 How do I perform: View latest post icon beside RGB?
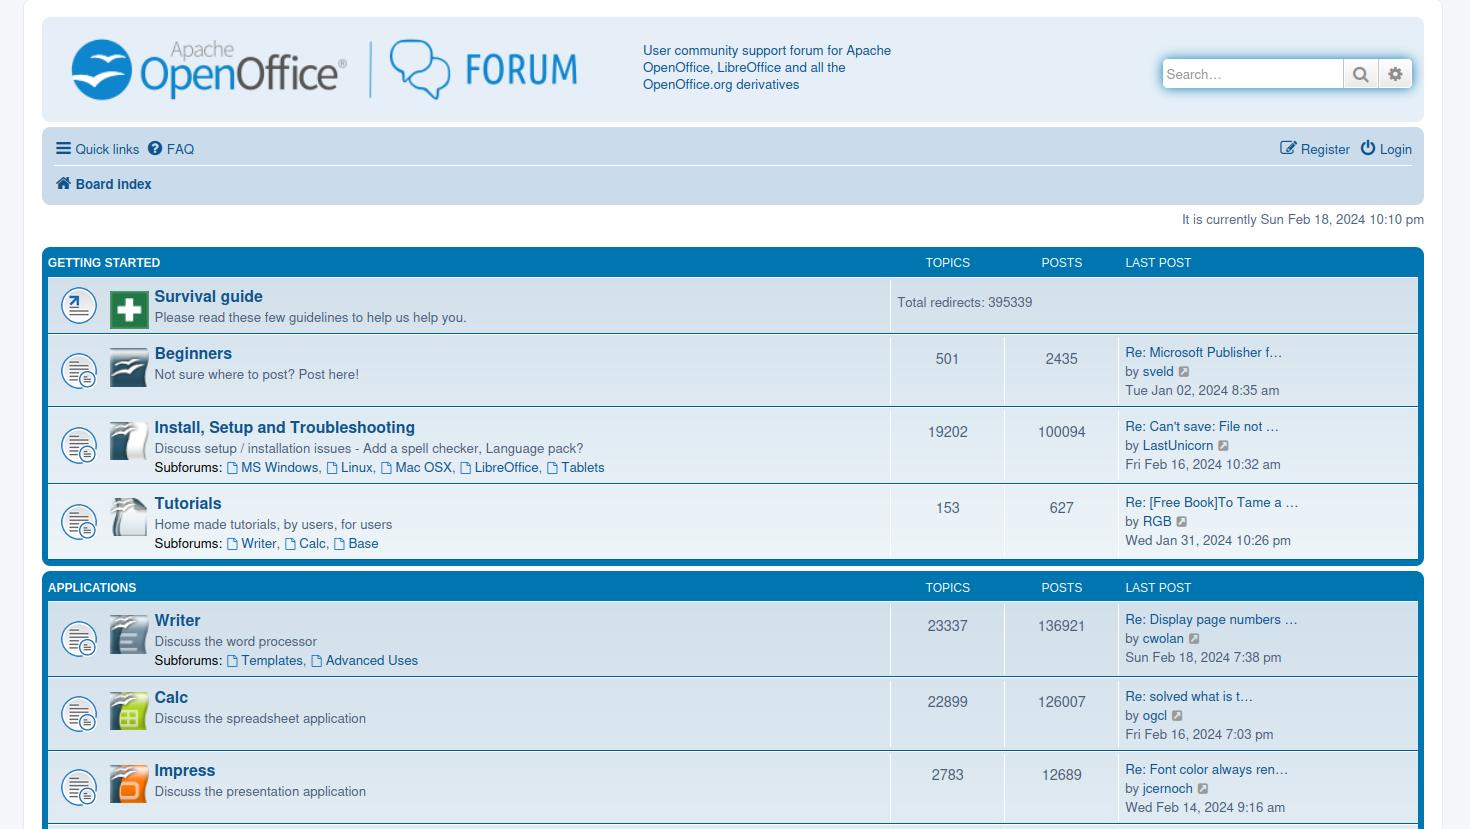(1182, 522)
